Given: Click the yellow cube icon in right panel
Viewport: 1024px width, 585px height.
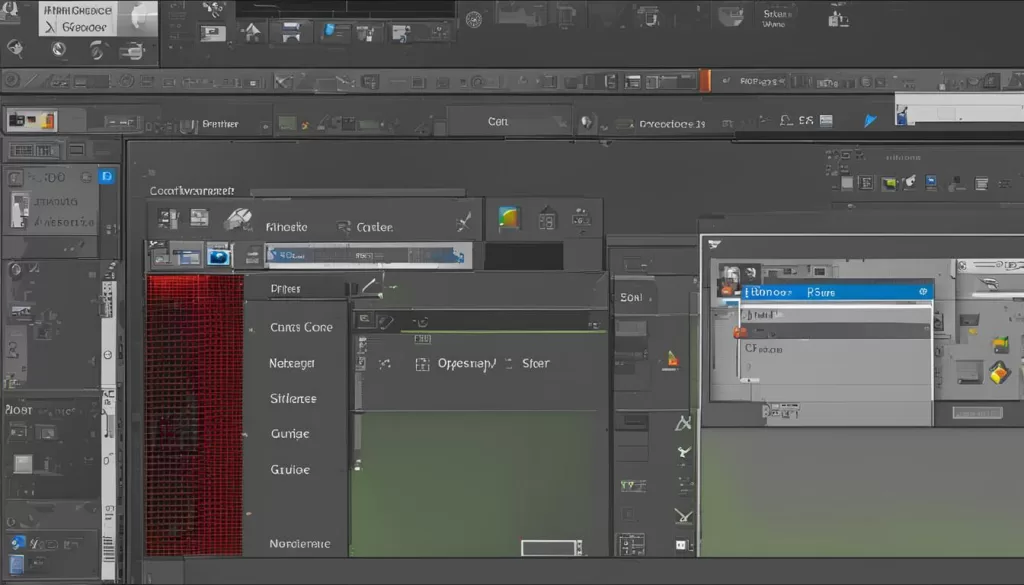Looking at the screenshot, I should (999, 373).
